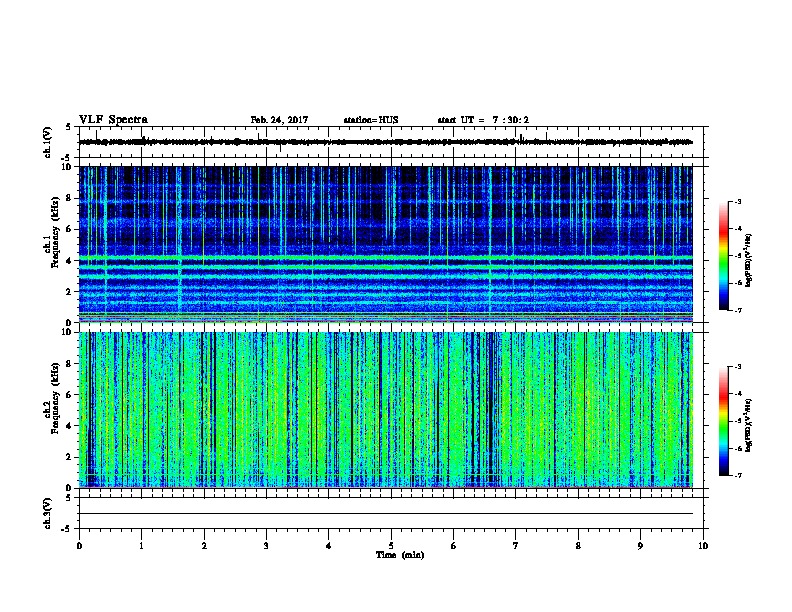Click the ch.1 "Frequency (kHz)" axis label
Viewport: 792px width, 612px height.
(x=55, y=232)
